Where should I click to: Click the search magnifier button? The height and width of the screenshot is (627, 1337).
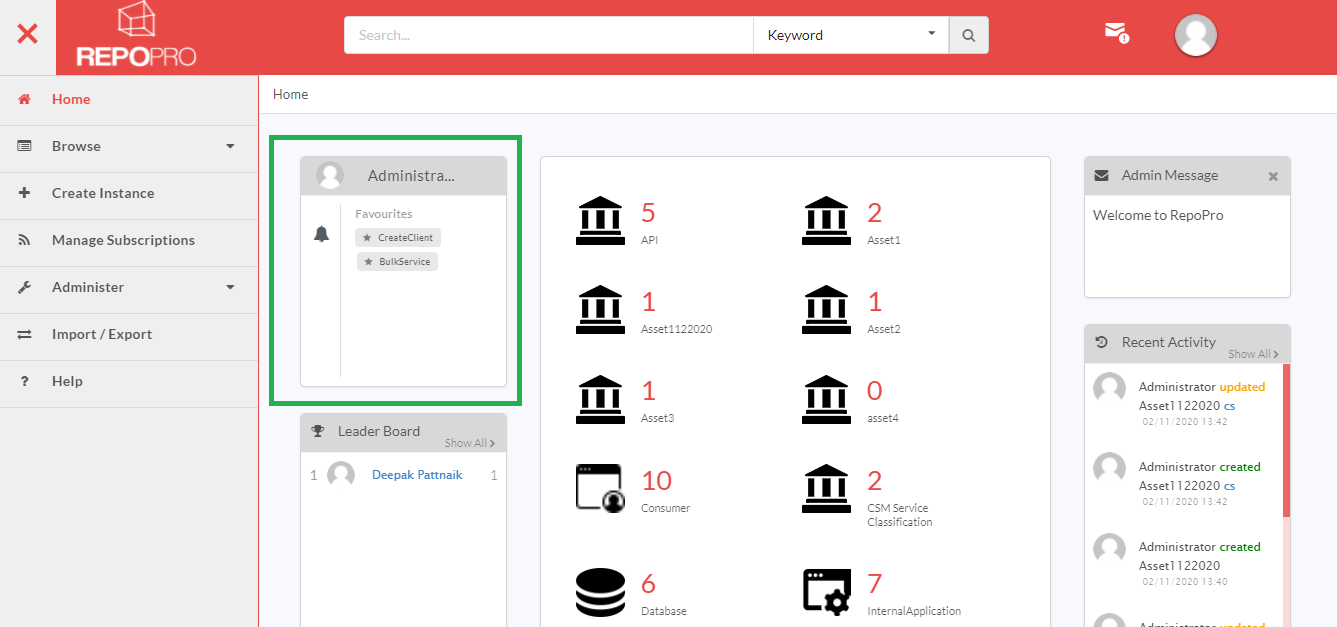click(x=968, y=35)
